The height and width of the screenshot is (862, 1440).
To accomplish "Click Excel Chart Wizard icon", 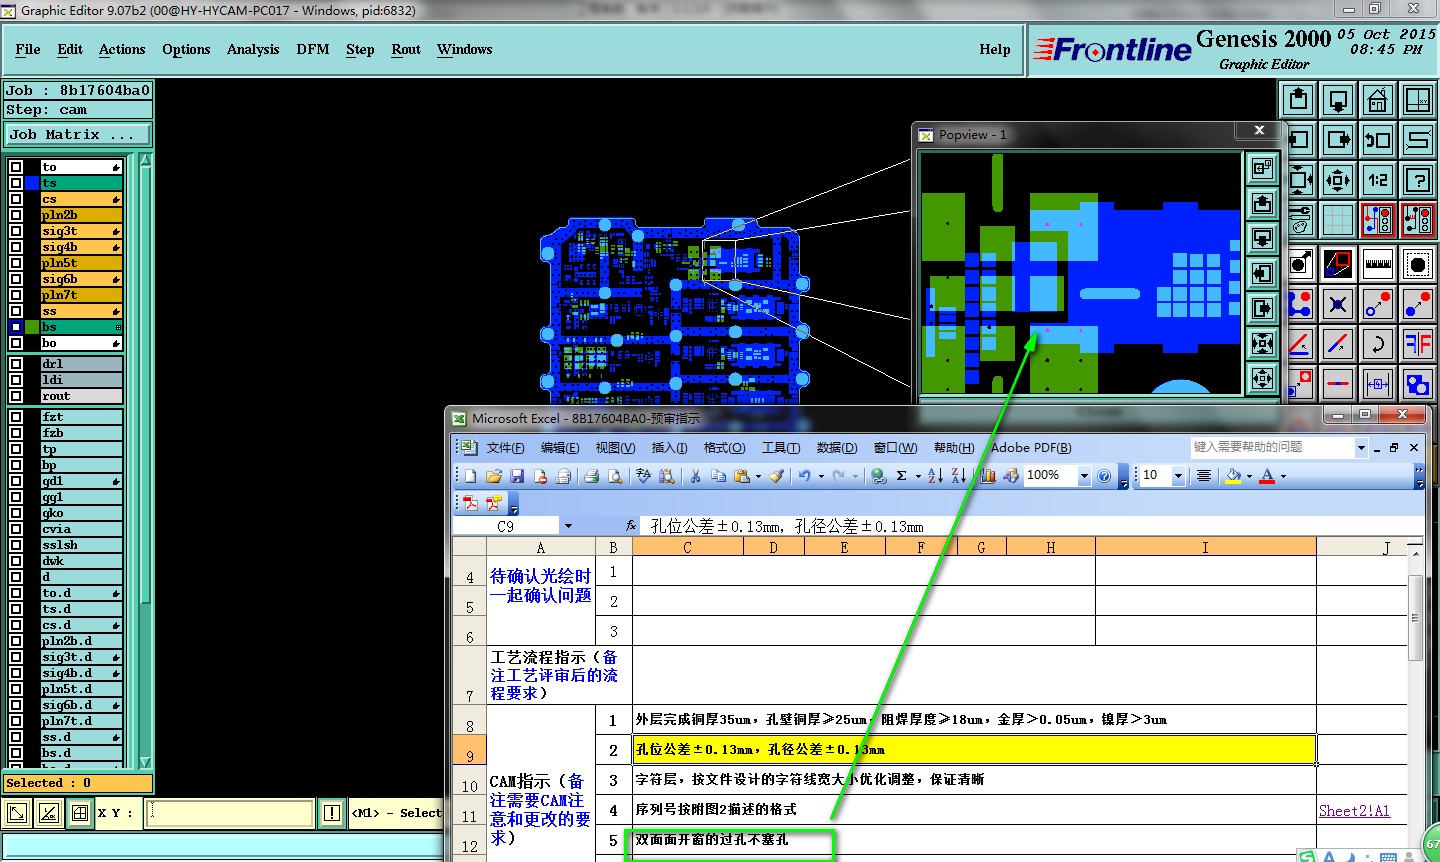I will 988,476.
